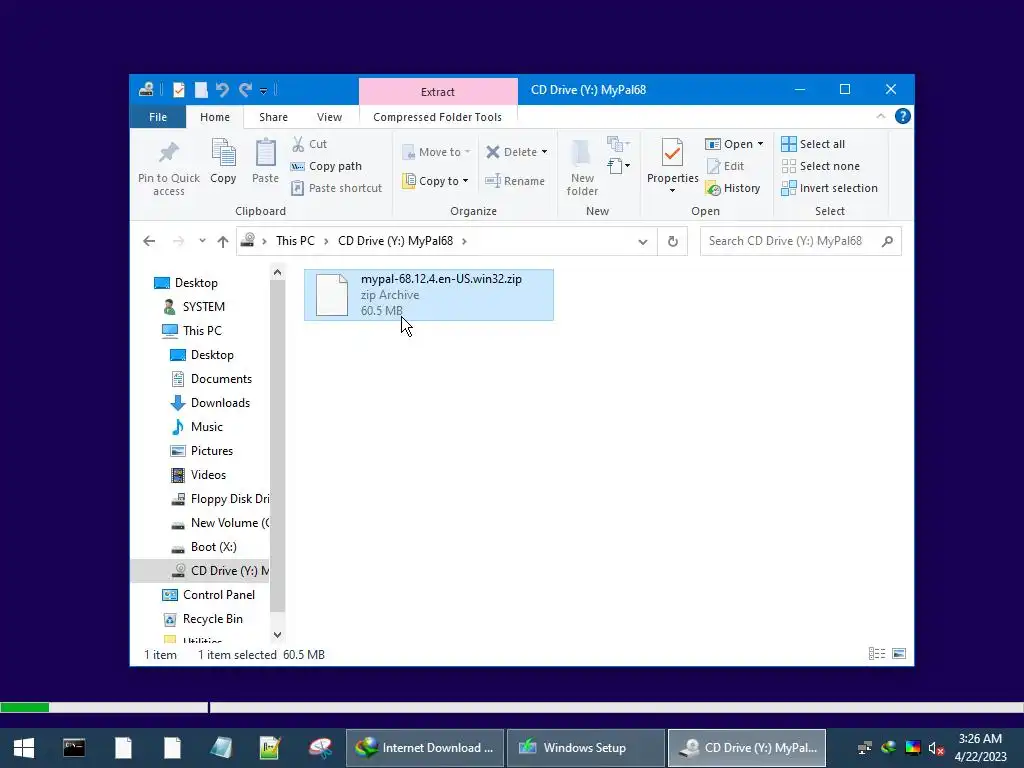The image size is (1024, 768).
Task: Click Cut in the Clipboard group
Action: coord(310,144)
